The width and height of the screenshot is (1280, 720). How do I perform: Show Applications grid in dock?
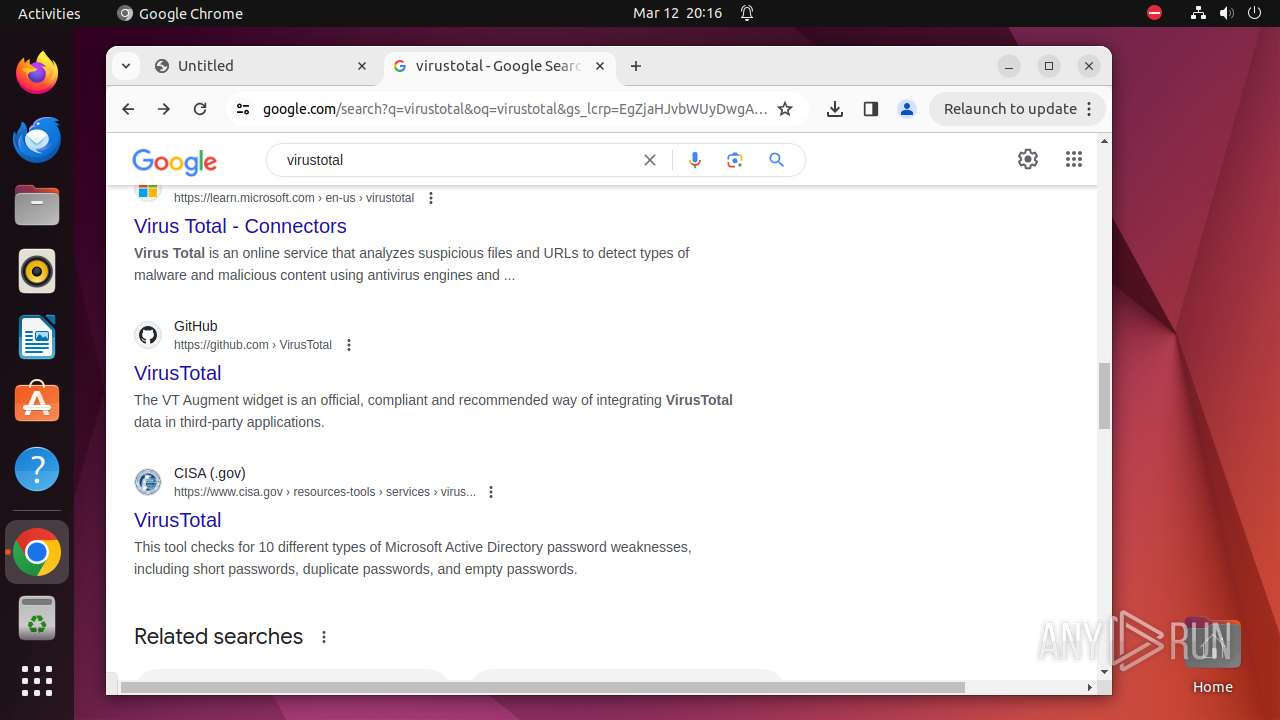pos(37,681)
